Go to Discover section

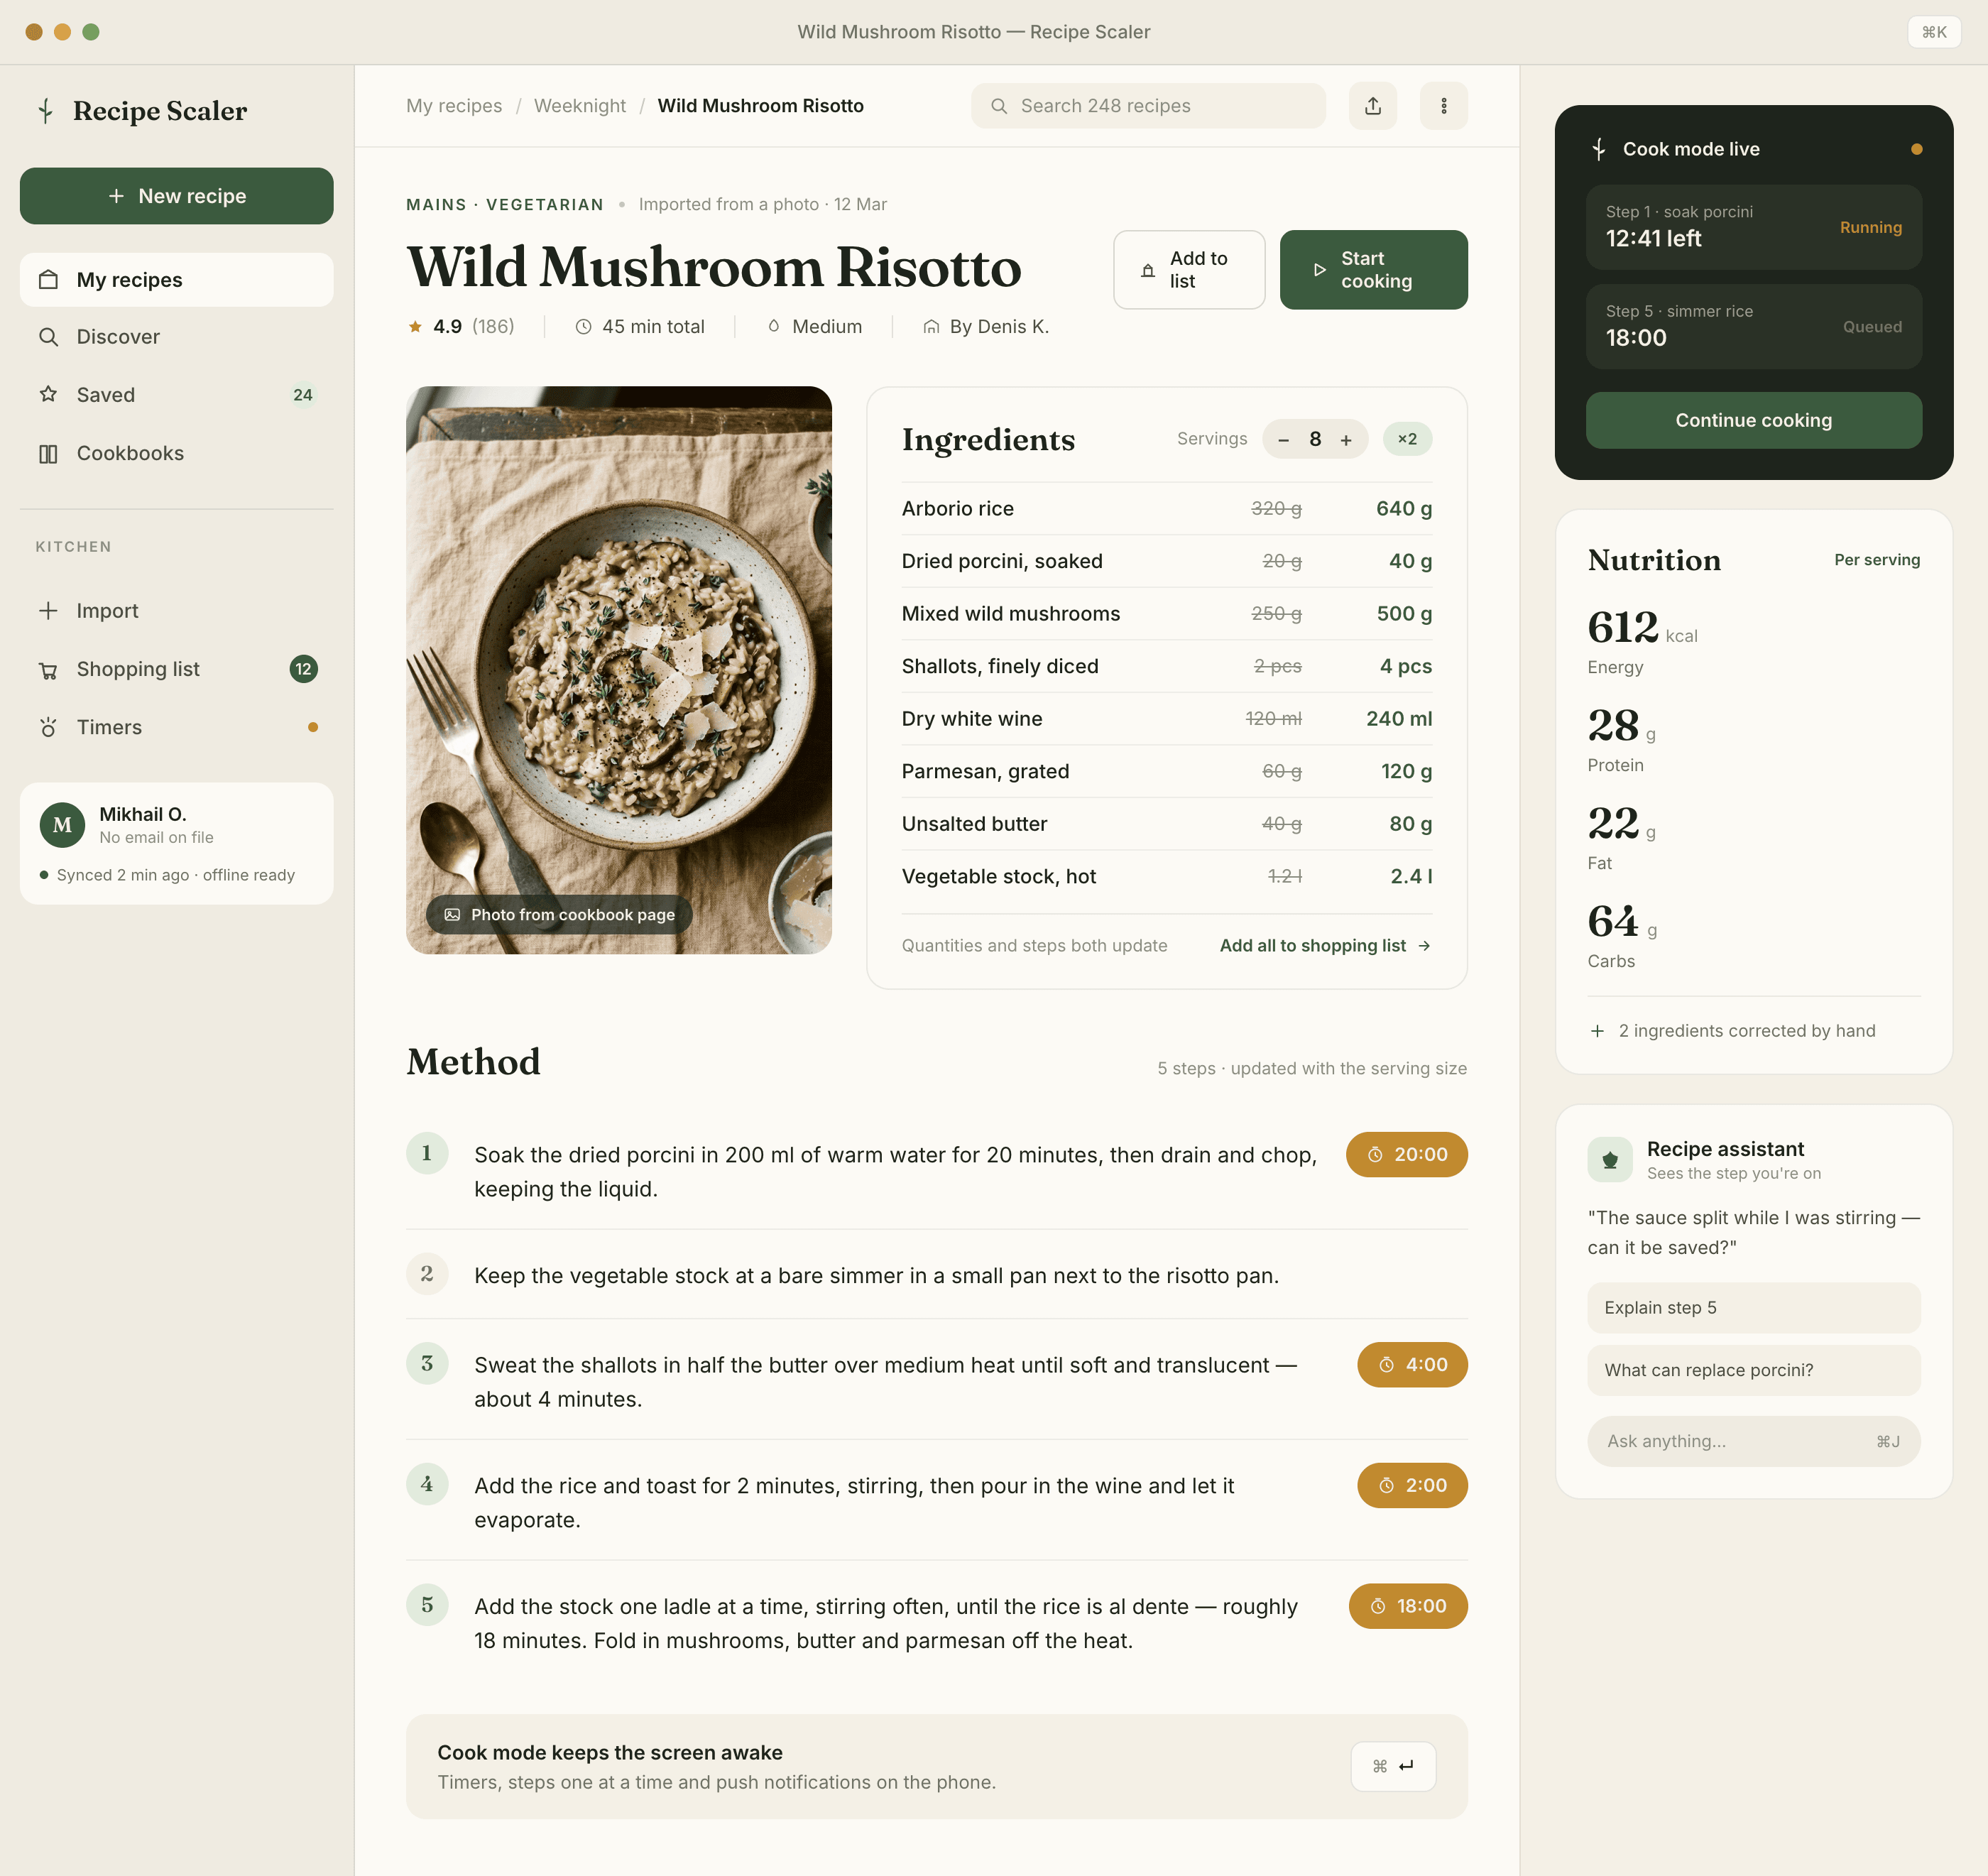click(177, 337)
